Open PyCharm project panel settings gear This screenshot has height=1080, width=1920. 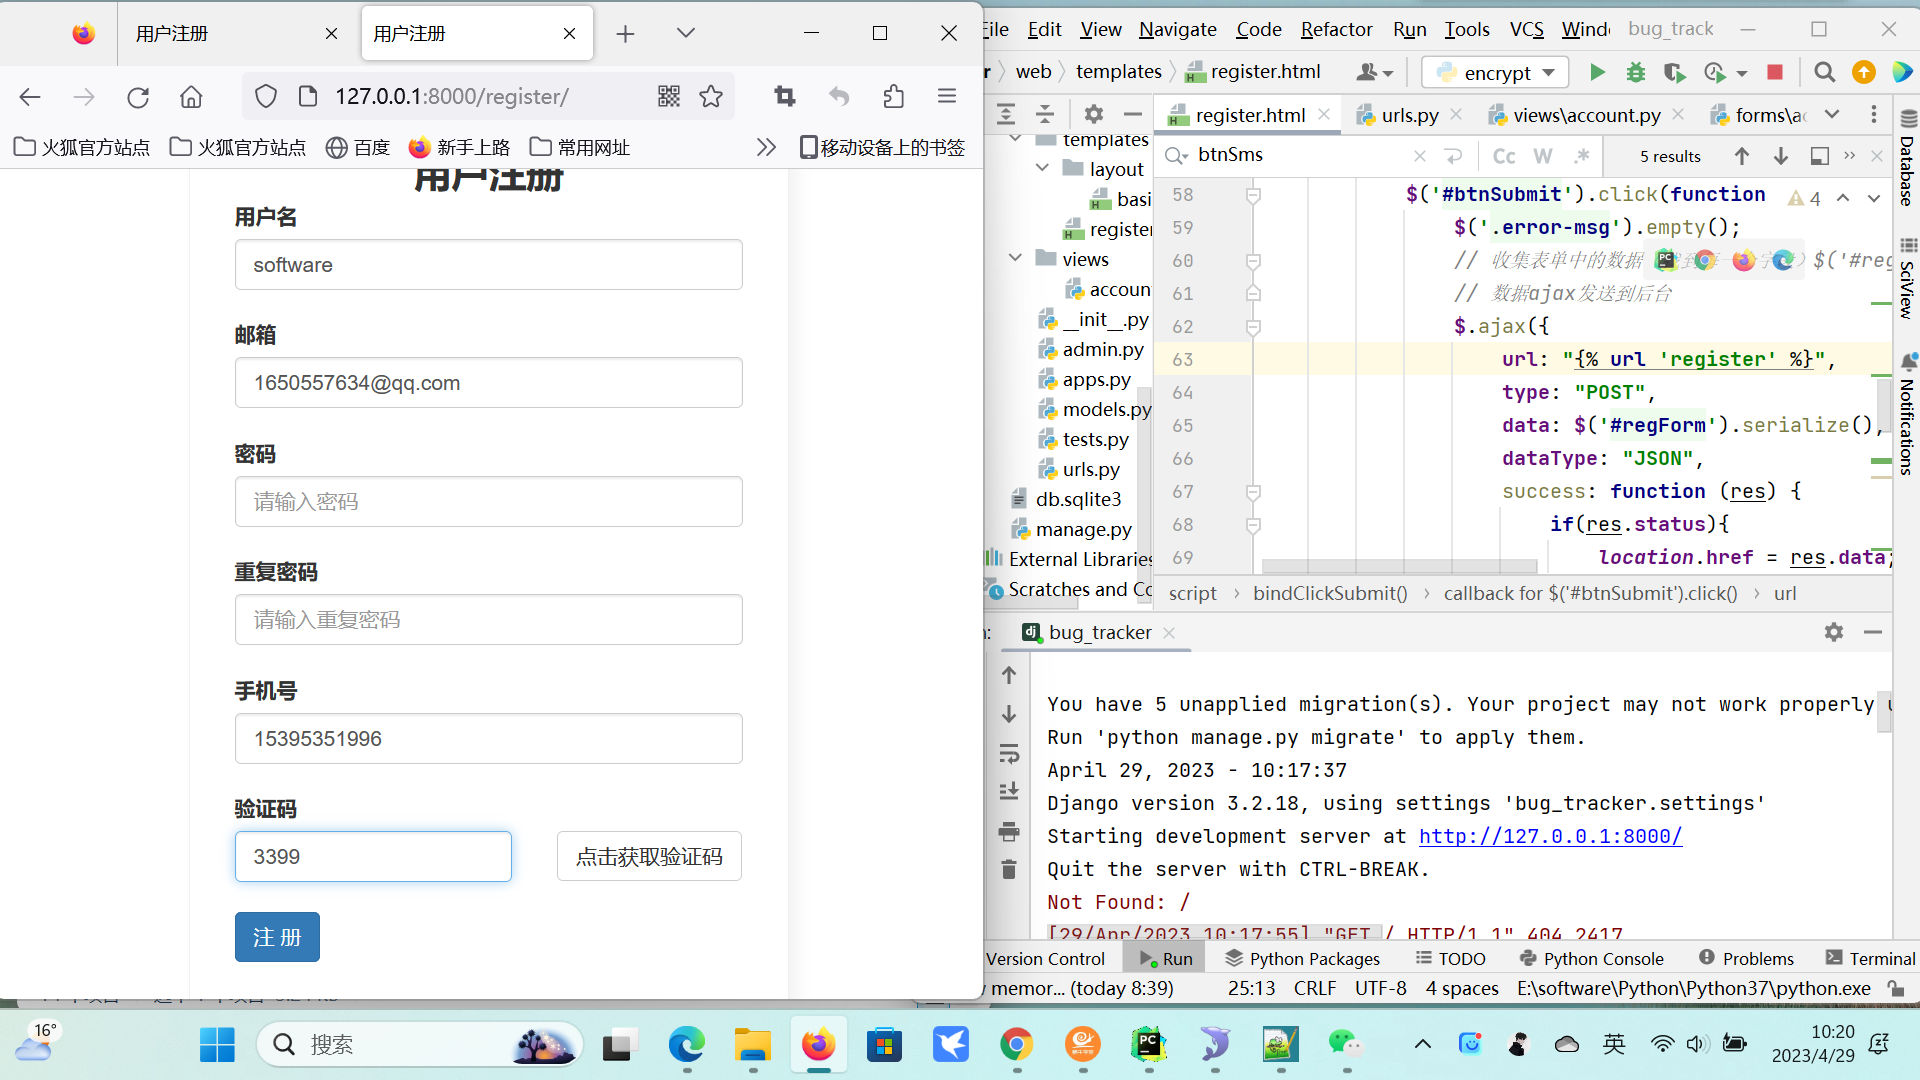1094,114
